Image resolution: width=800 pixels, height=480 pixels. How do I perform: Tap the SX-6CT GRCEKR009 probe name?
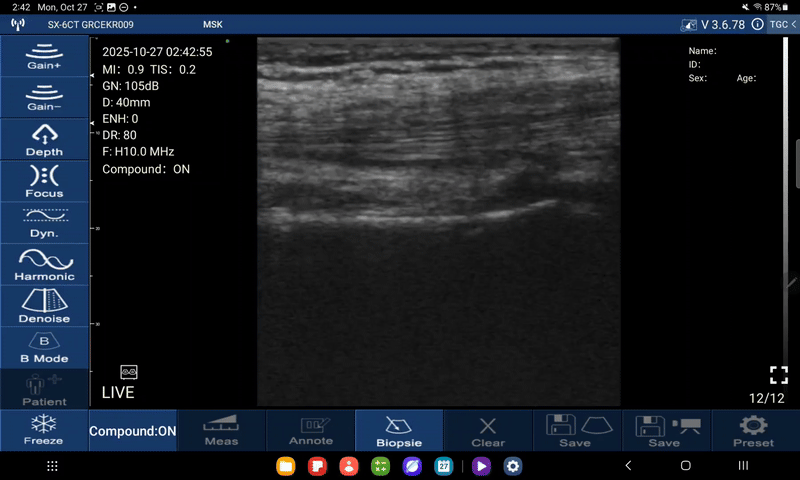[x=91, y=24]
